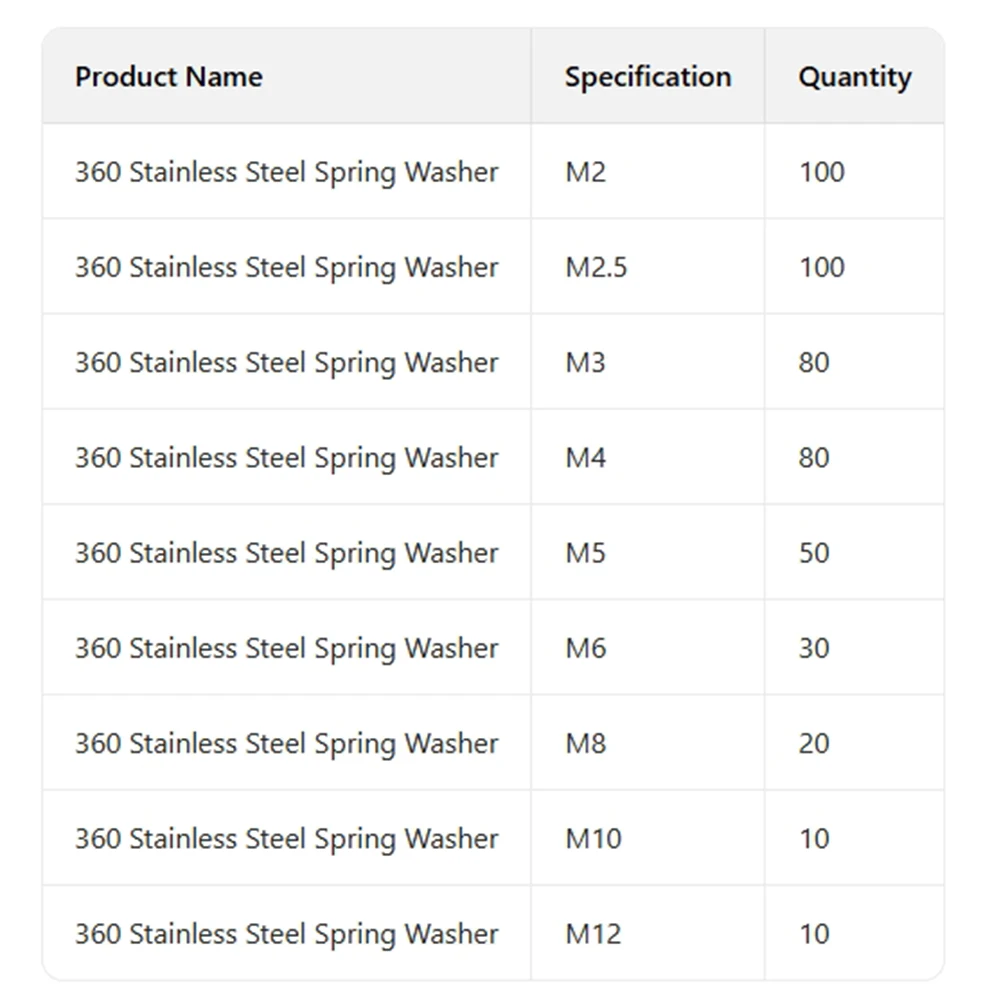Click the M8 specification cell
Image resolution: width=1001 pixels, height=1001 pixels.
(586, 743)
